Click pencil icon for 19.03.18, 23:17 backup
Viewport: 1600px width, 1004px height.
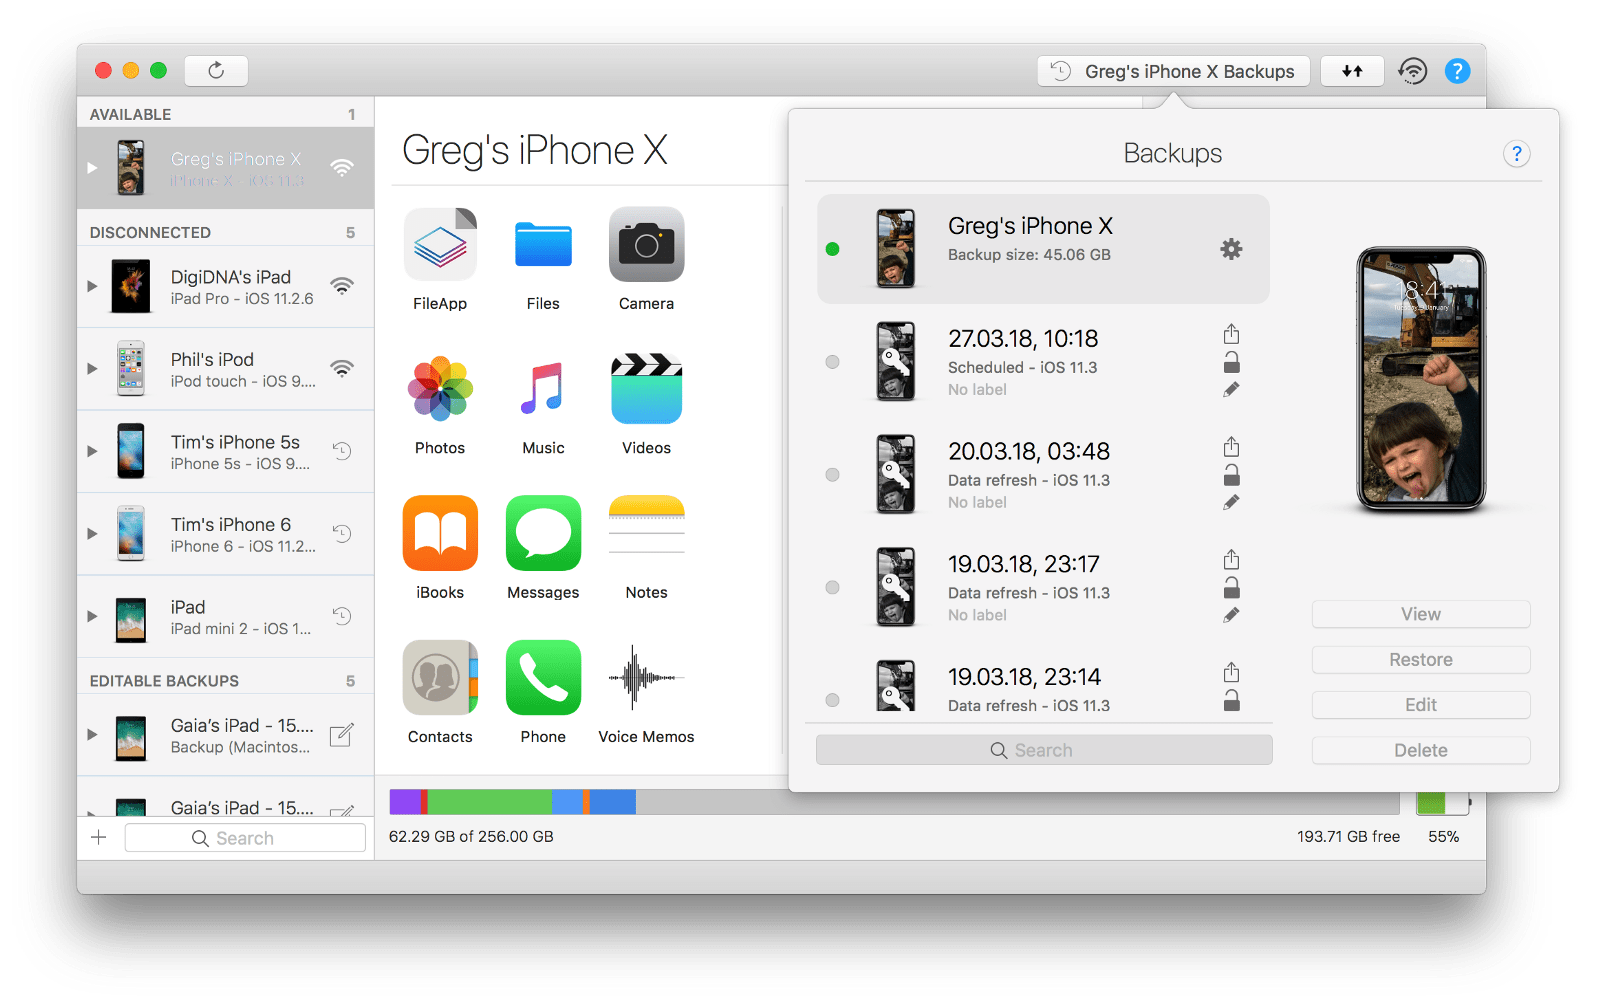[x=1231, y=616]
